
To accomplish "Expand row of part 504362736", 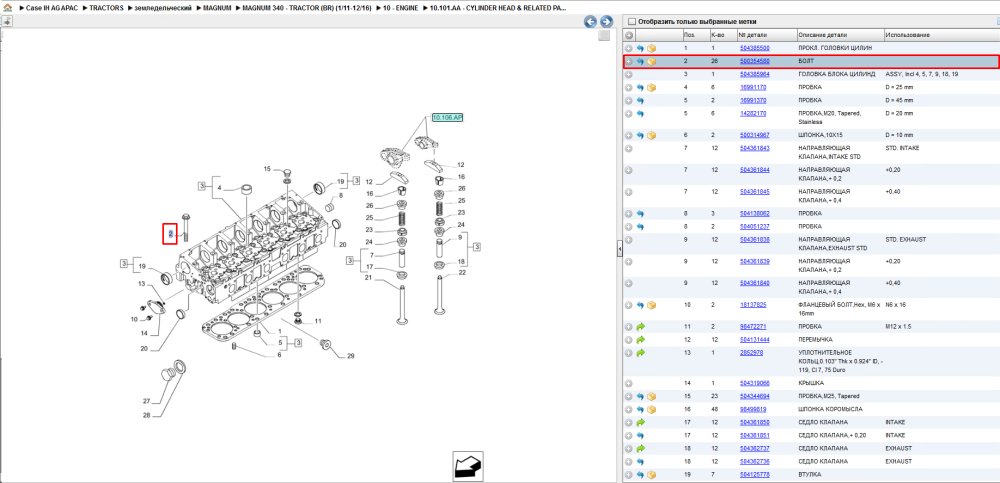I will point(629,461).
